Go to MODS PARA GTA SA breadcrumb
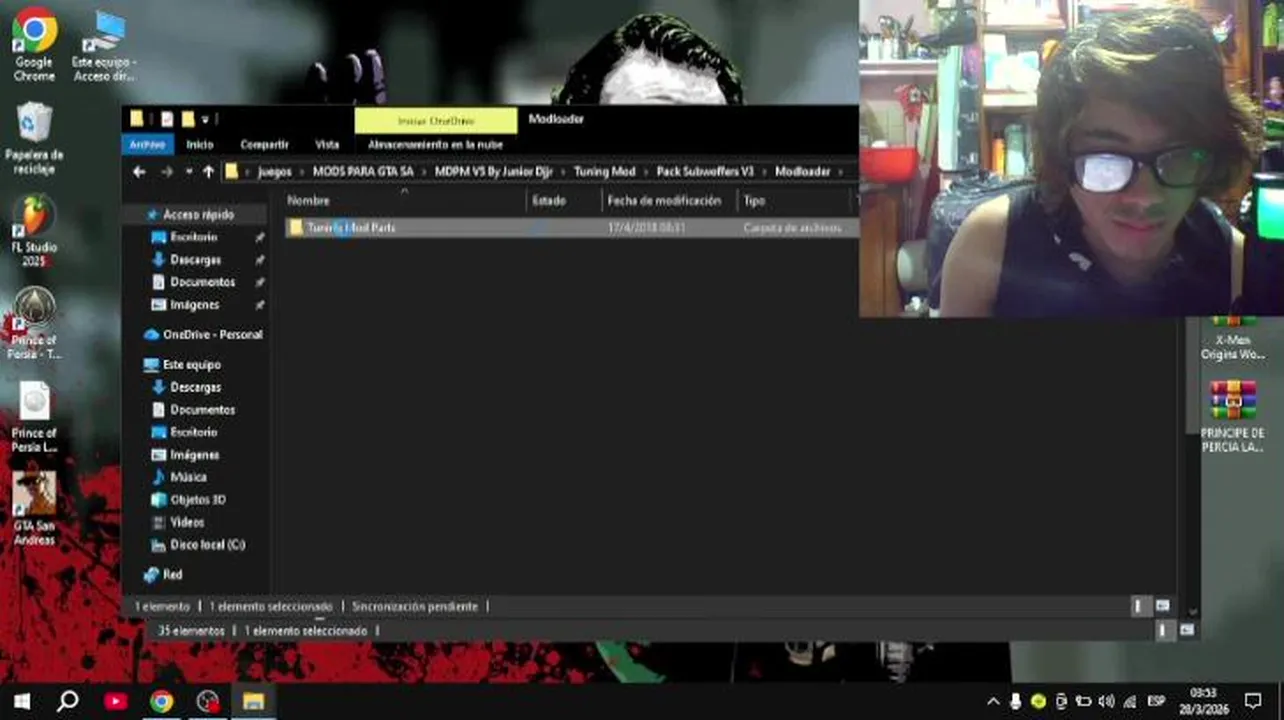 click(x=363, y=172)
